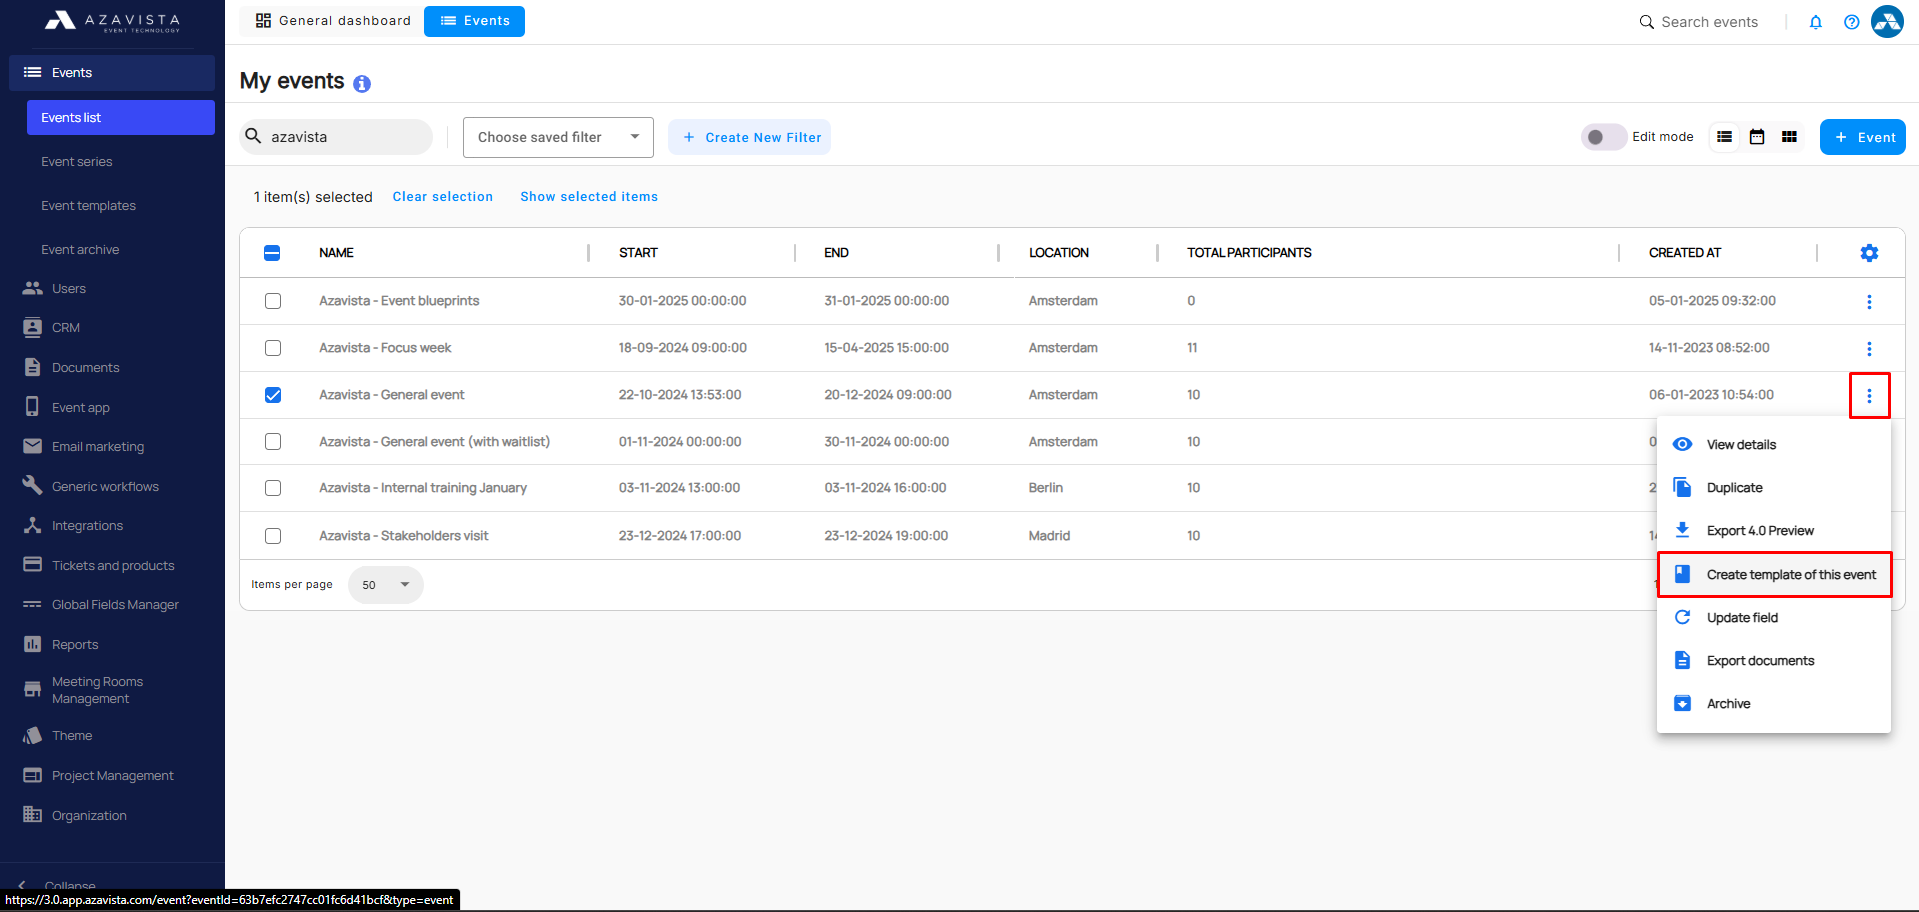Click the azavista search filter field
Viewport: 1919px width, 912px height.
(336, 137)
